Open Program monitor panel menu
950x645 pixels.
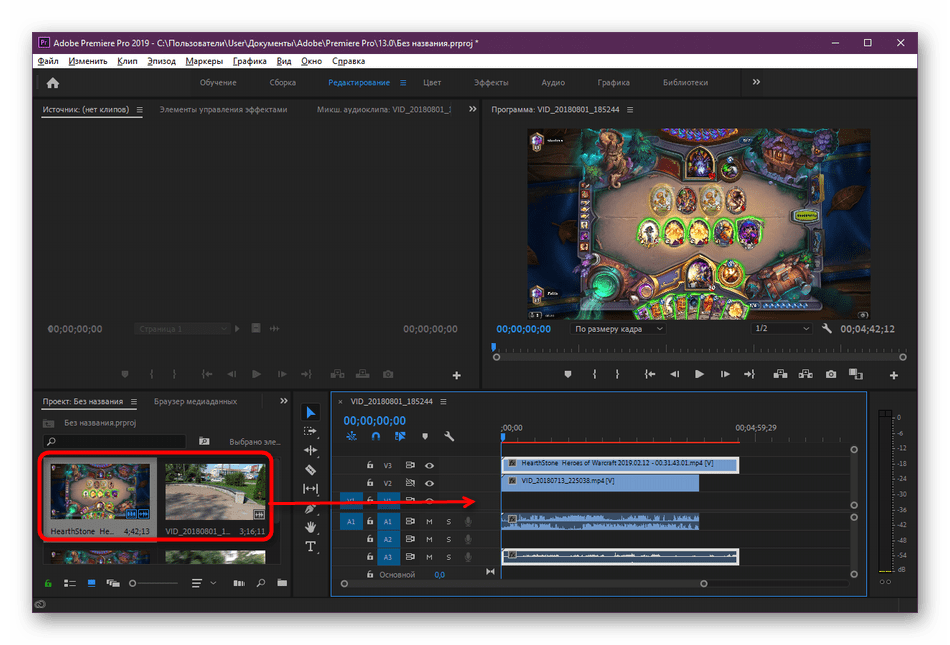(x=630, y=110)
